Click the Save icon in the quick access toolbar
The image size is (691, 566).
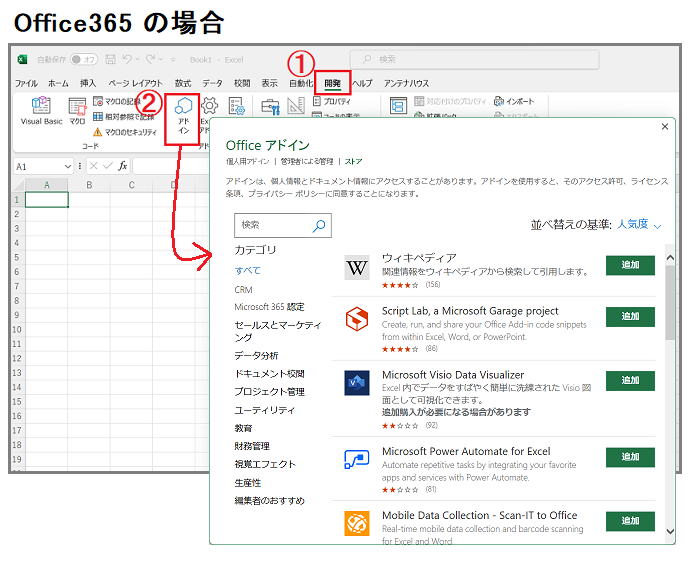click(x=110, y=59)
